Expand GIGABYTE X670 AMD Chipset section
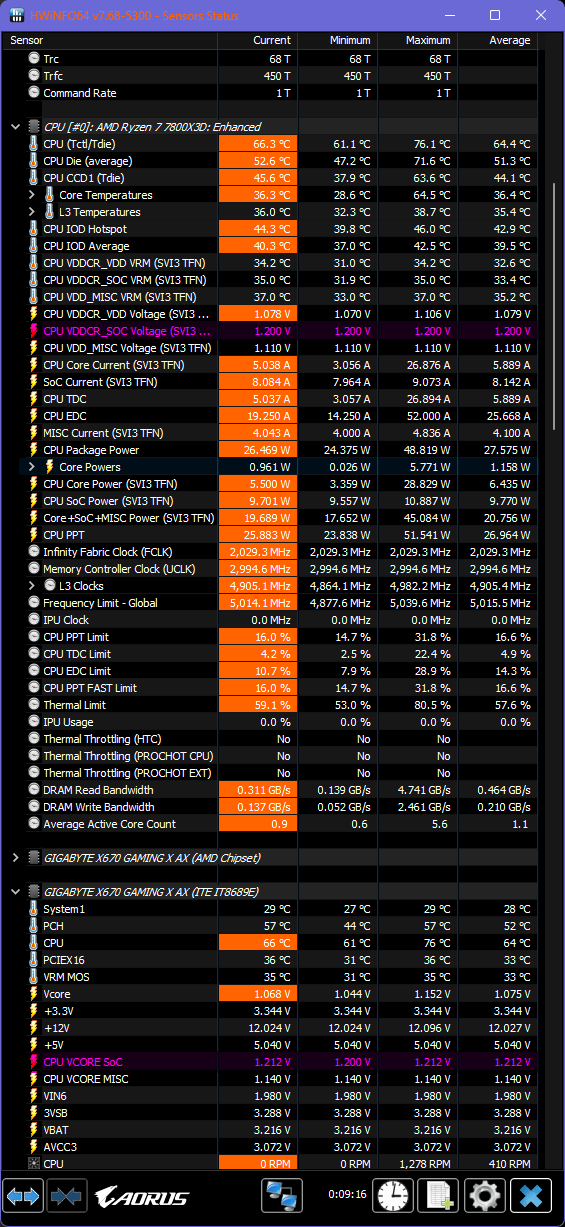 coord(15,858)
